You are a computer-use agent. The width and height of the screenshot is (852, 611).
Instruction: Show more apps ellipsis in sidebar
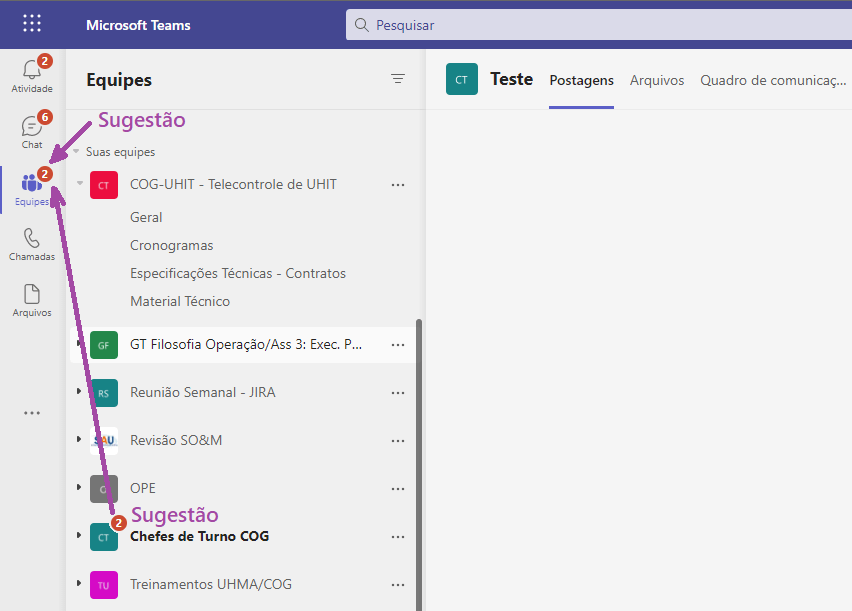coord(32,413)
